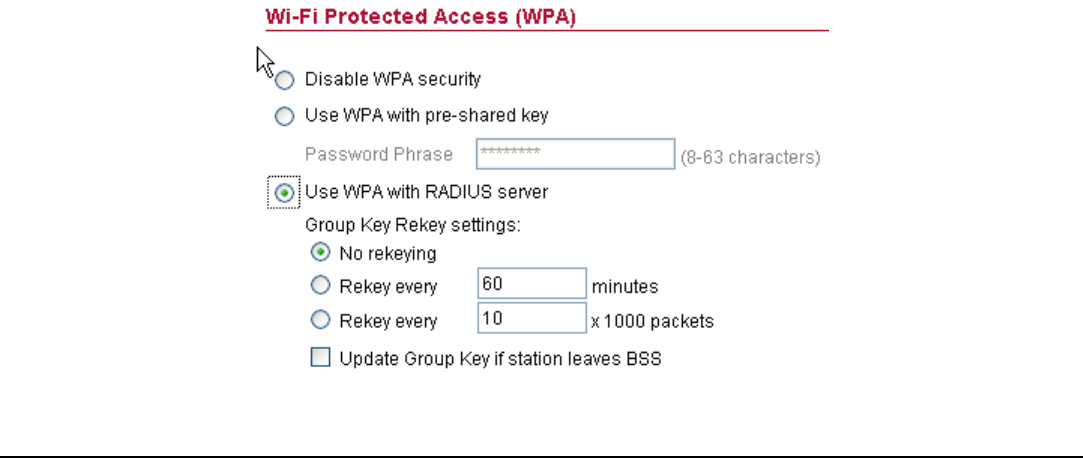Click the "Use WPA with RADIUS server" label

426,191
